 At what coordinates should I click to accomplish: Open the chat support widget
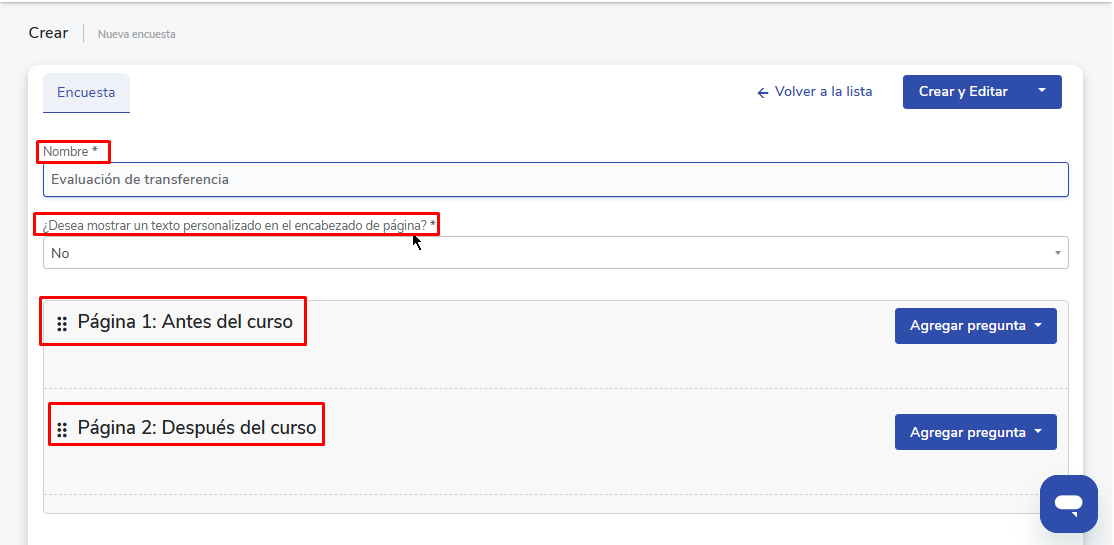(1068, 503)
